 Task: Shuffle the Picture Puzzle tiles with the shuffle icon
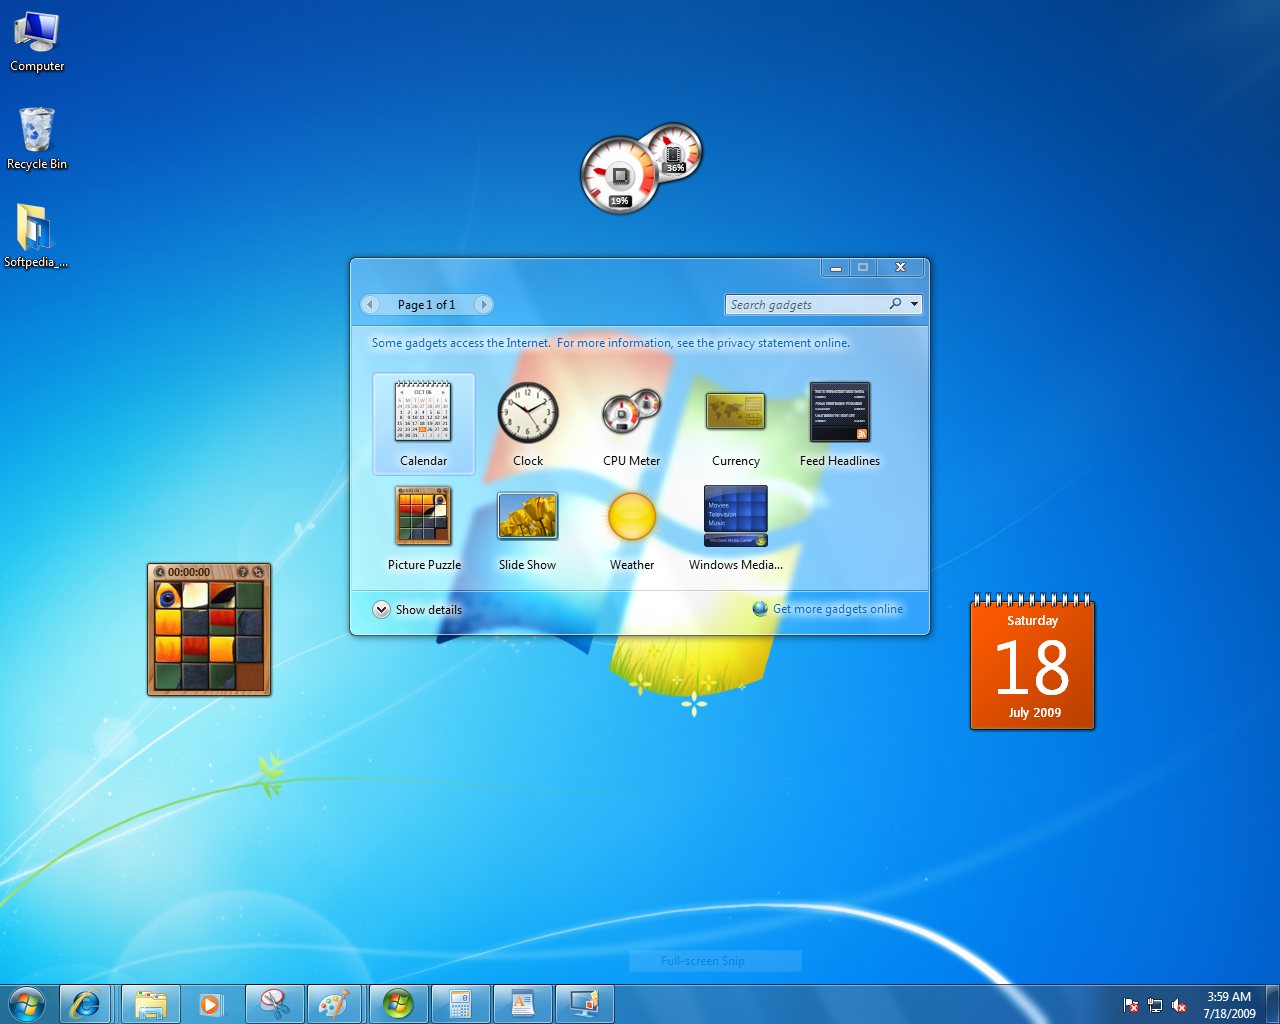258,572
